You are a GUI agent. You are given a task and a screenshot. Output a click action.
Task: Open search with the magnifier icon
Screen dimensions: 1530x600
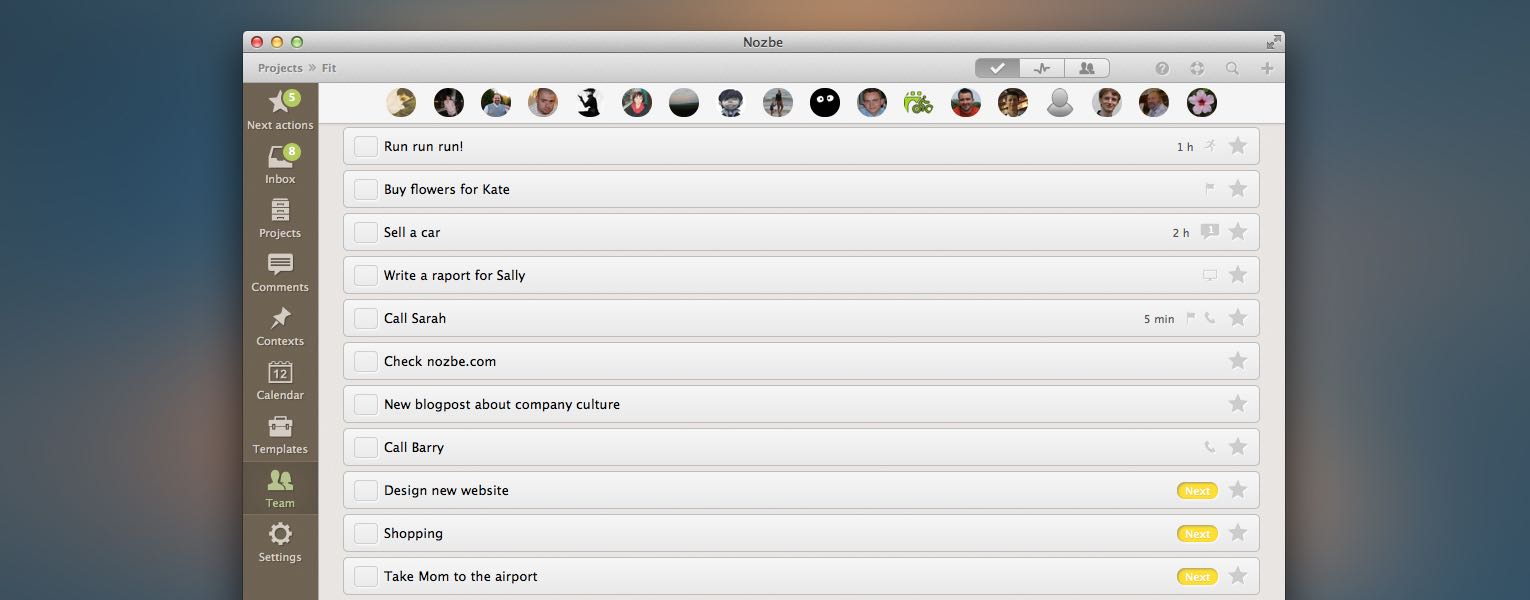click(1232, 68)
